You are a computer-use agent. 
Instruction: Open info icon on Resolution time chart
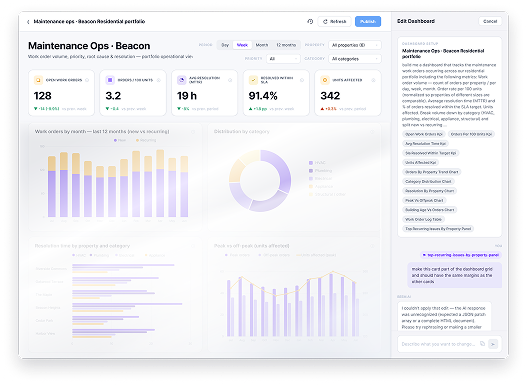[193, 246]
